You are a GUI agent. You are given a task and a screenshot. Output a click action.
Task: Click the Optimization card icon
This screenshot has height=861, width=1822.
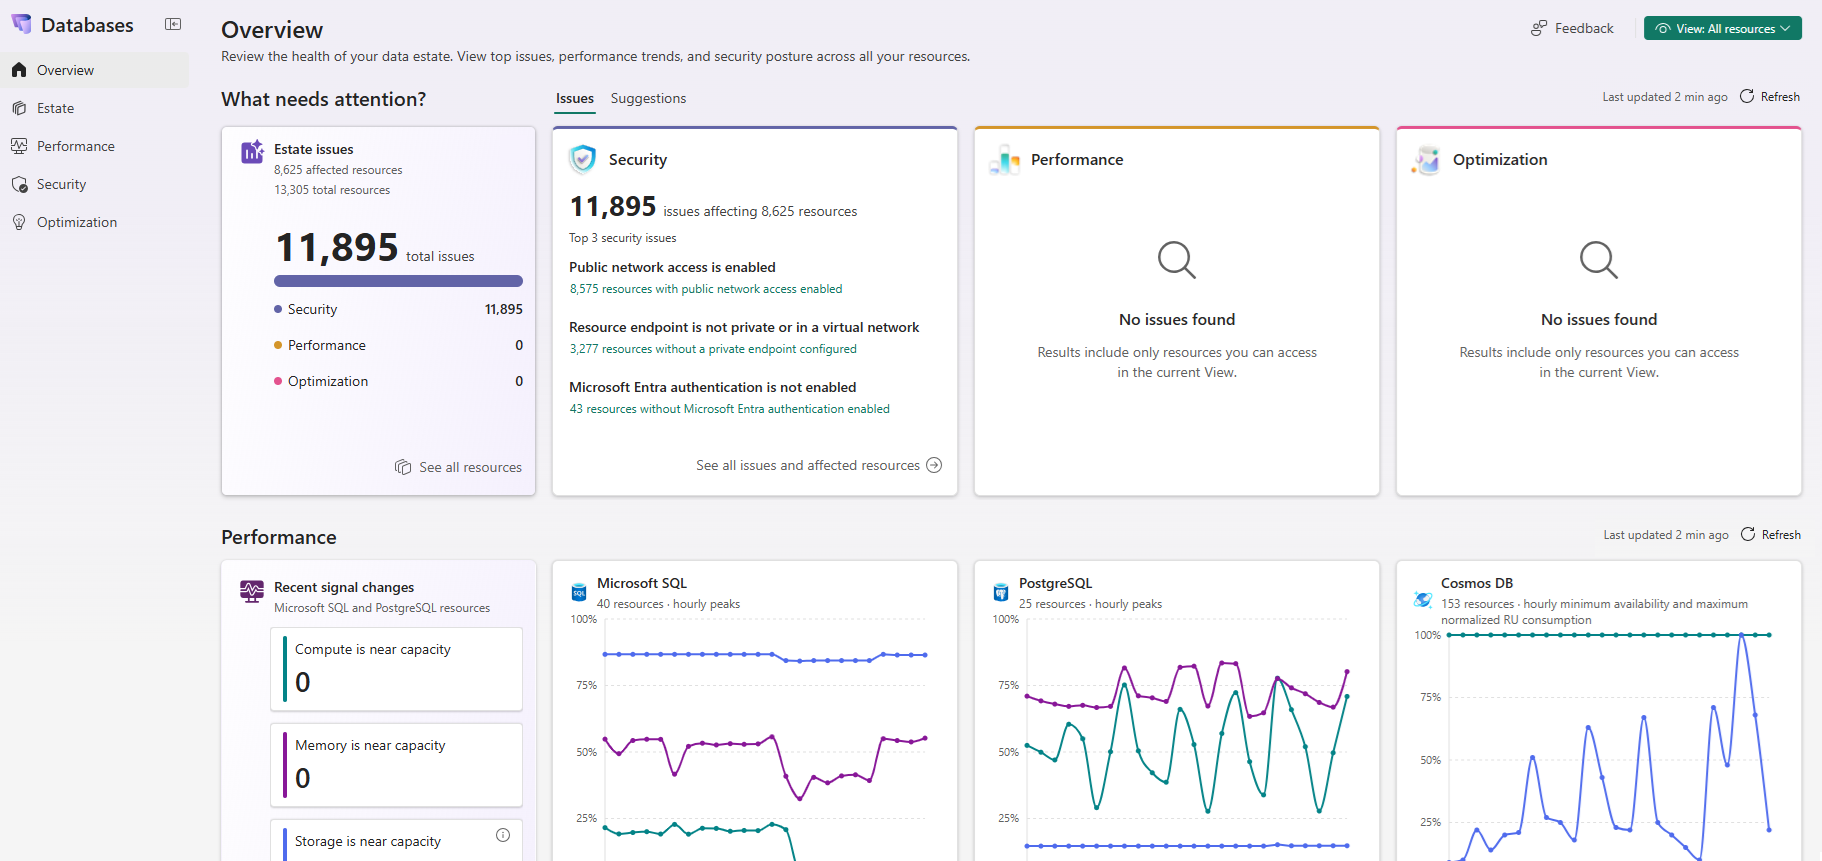(1426, 160)
